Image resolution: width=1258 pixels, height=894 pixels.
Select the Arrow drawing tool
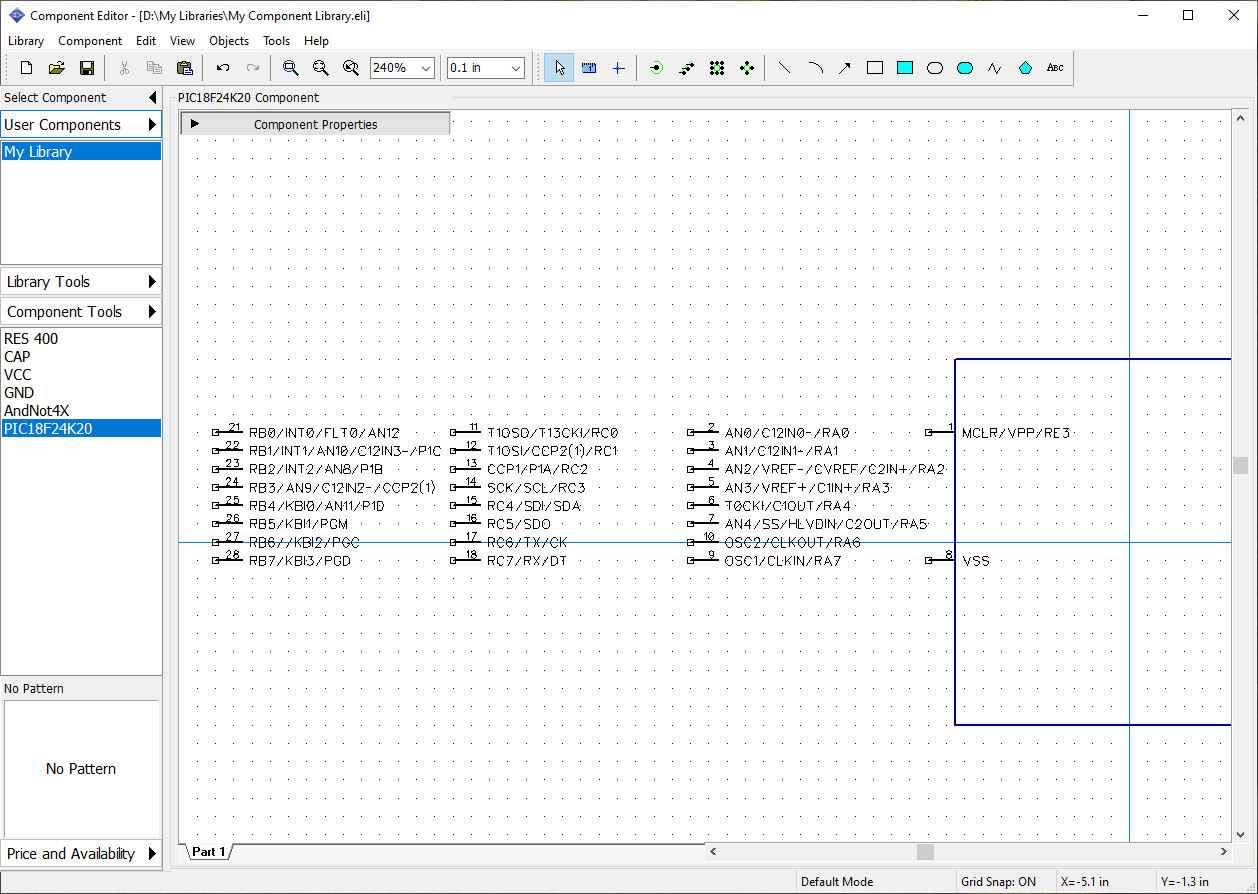tap(845, 68)
